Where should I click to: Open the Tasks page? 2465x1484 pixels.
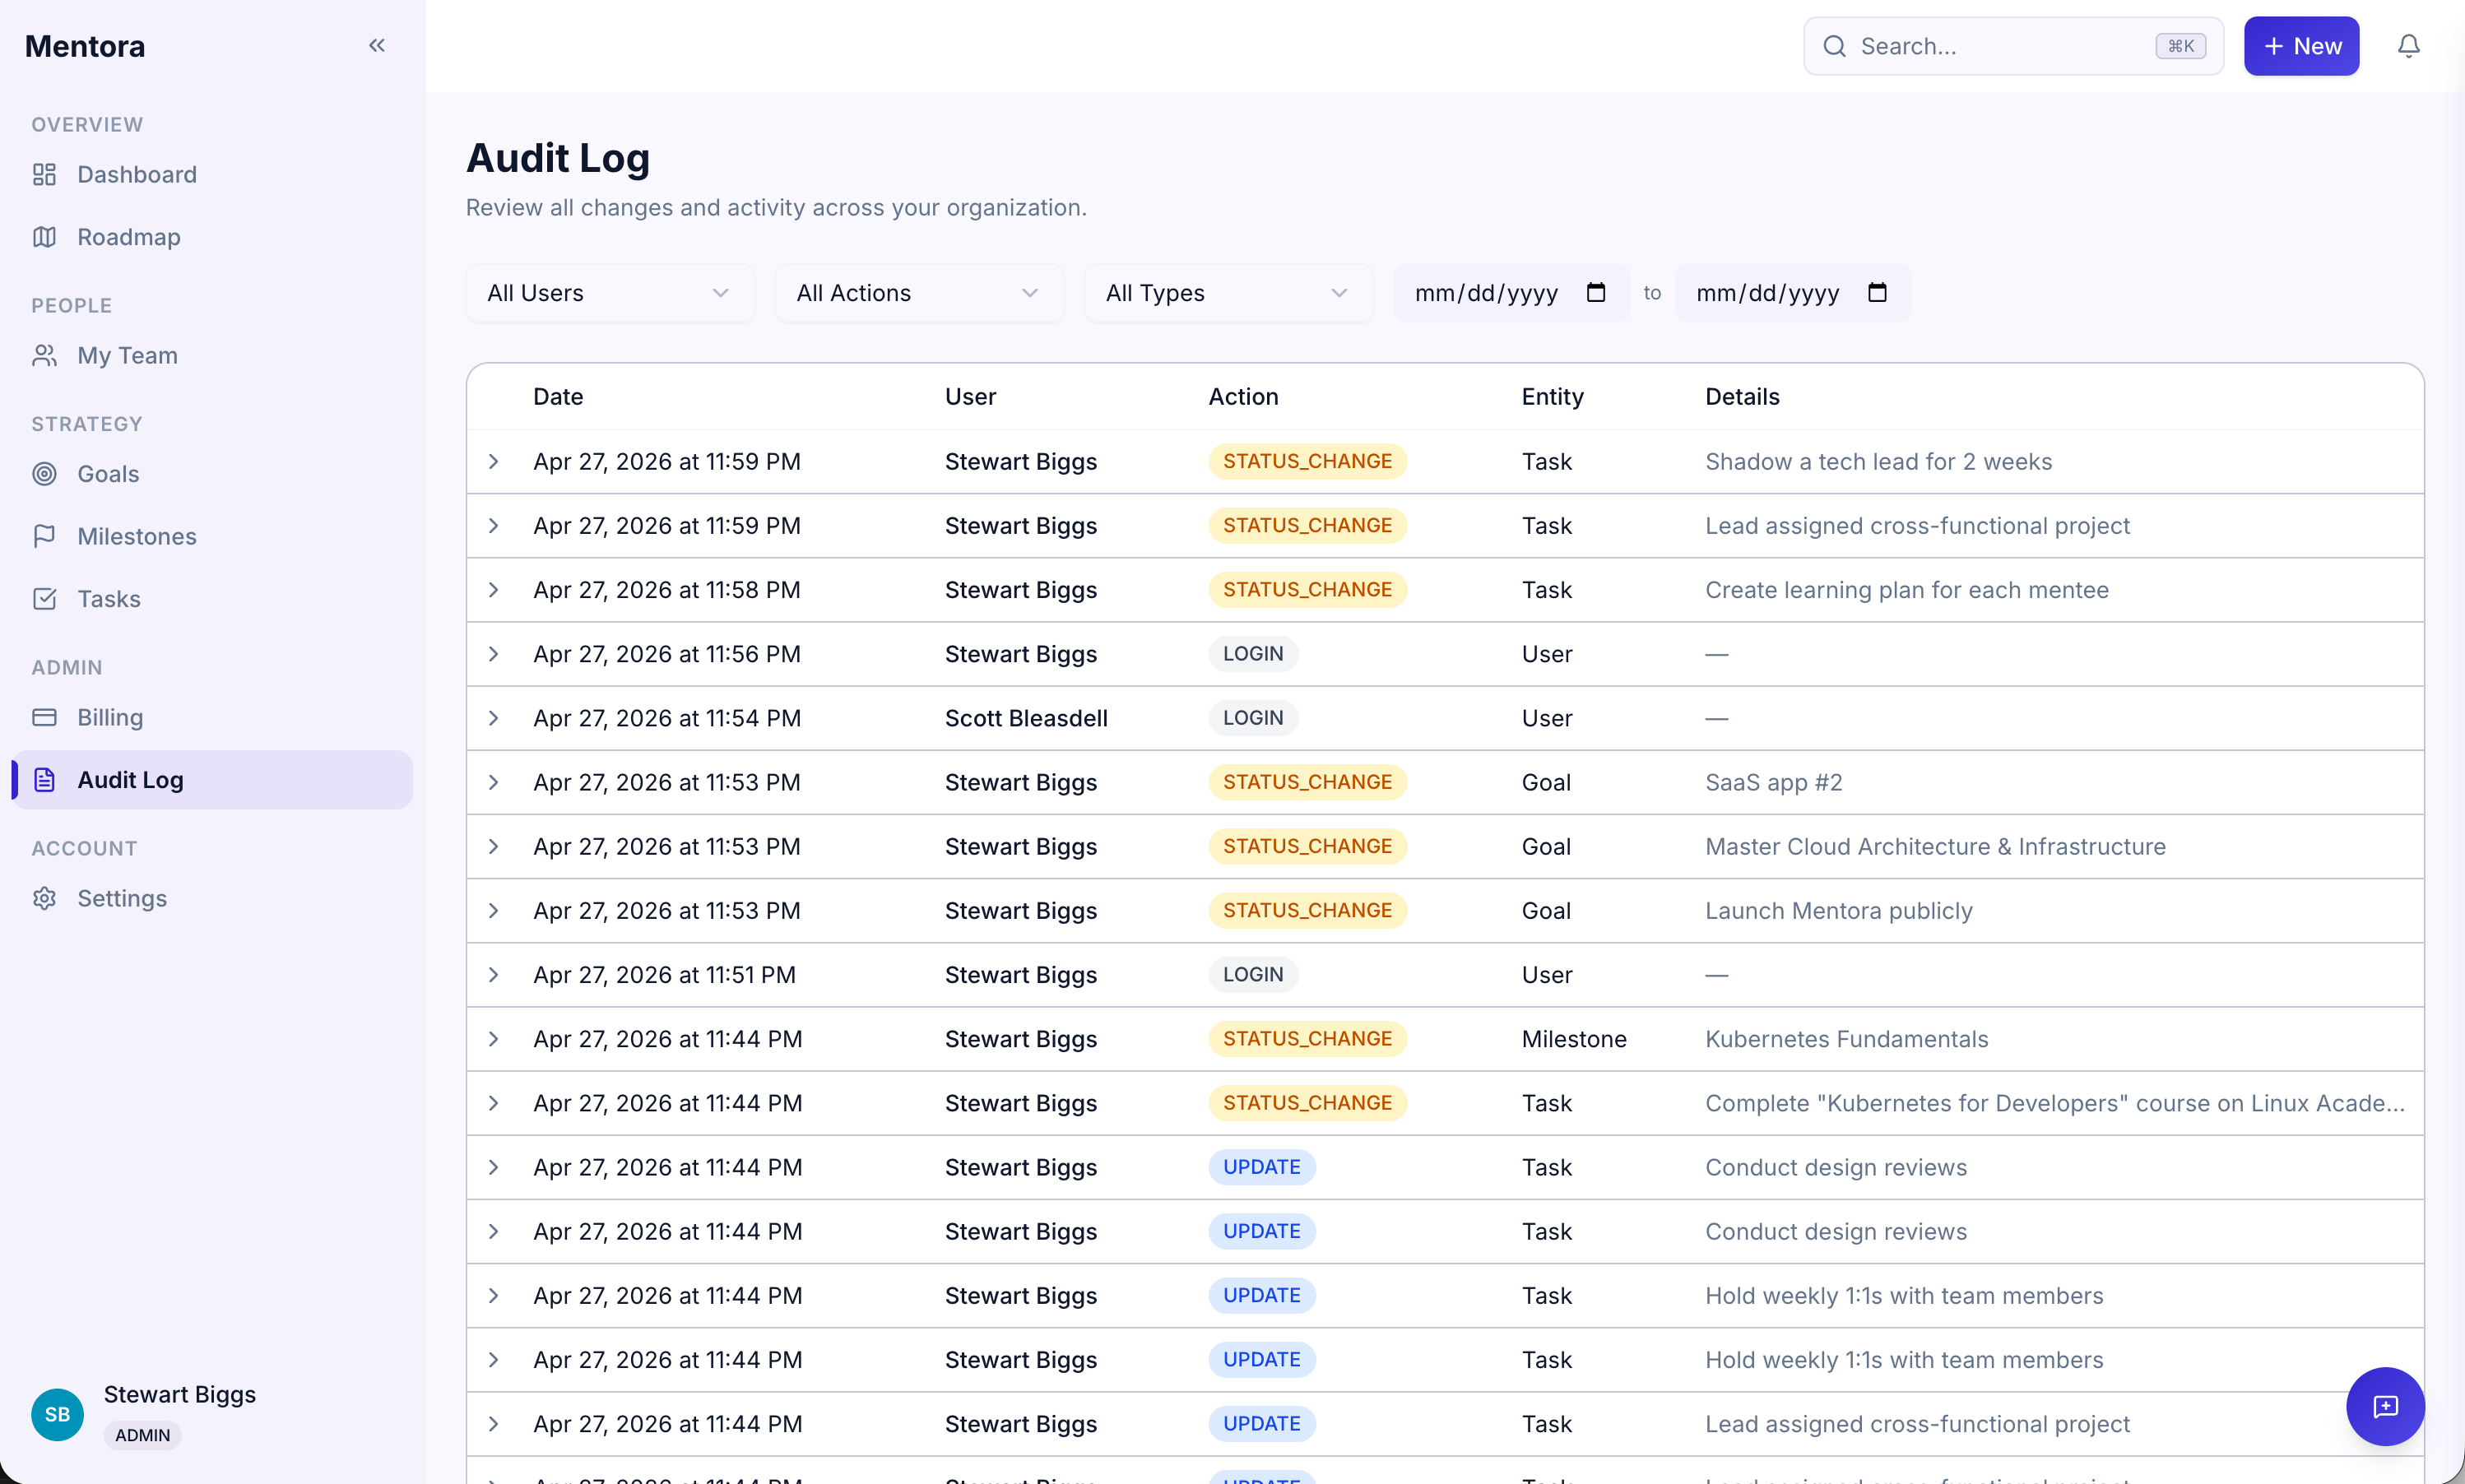(x=212, y=599)
